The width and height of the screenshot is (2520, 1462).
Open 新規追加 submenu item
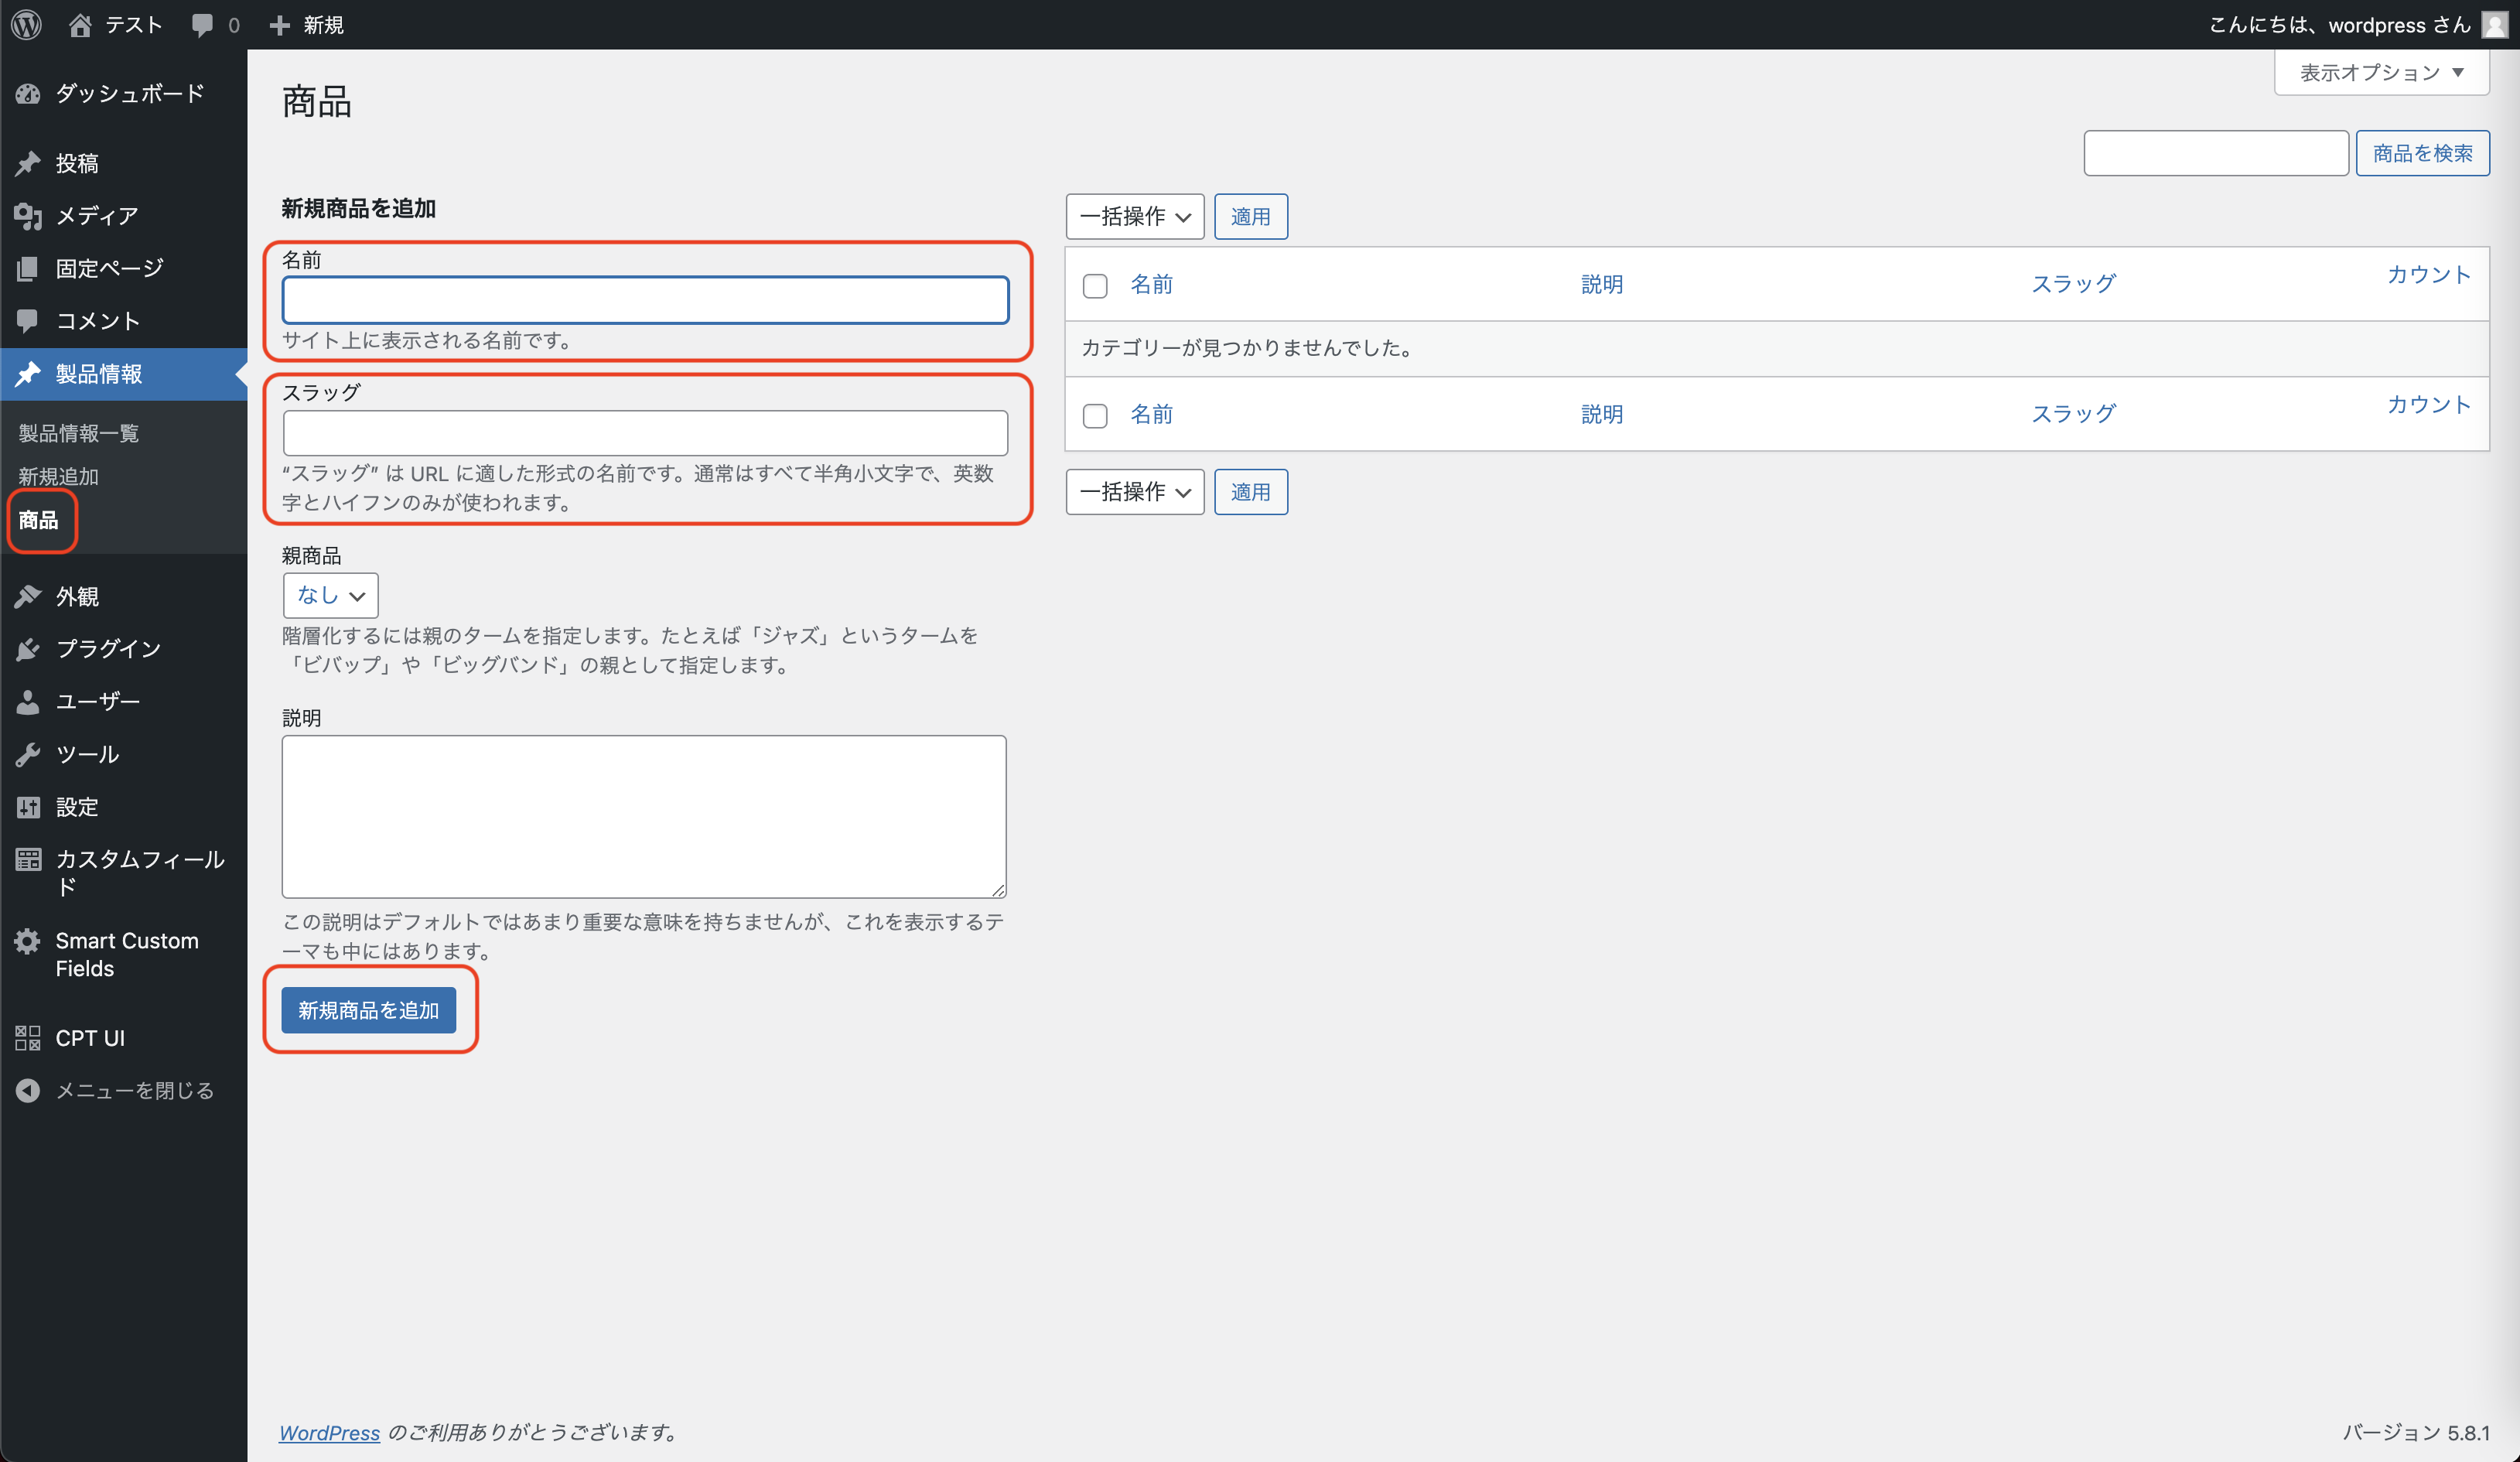click(58, 477)
